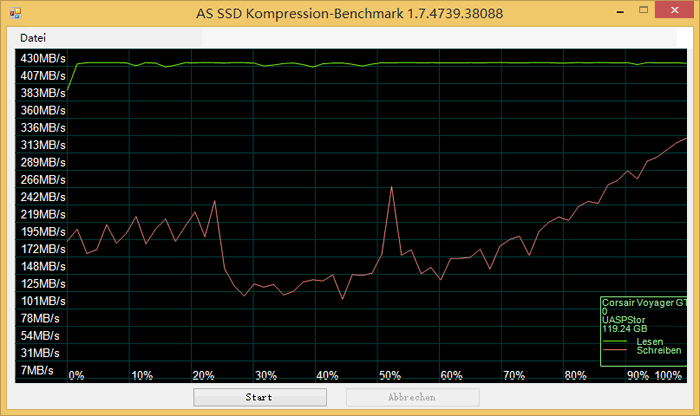Click the 119.24 GB capacity text
This screenshot has width=700, height=416.
[x=624, y=328]
